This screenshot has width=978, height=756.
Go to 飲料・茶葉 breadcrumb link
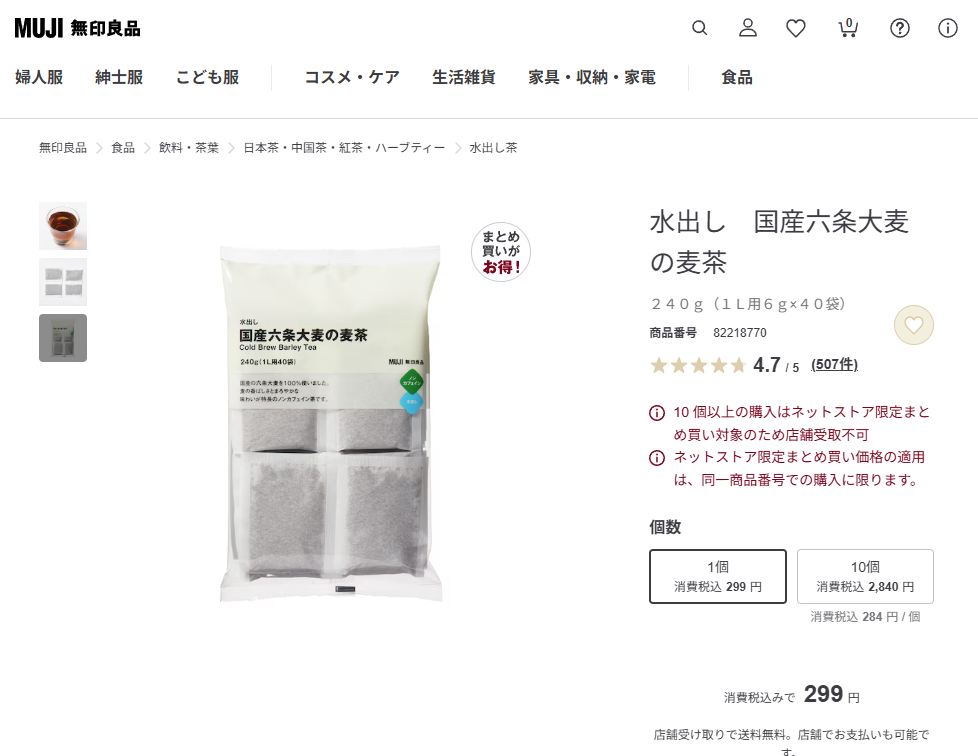[x=189, y=148]
